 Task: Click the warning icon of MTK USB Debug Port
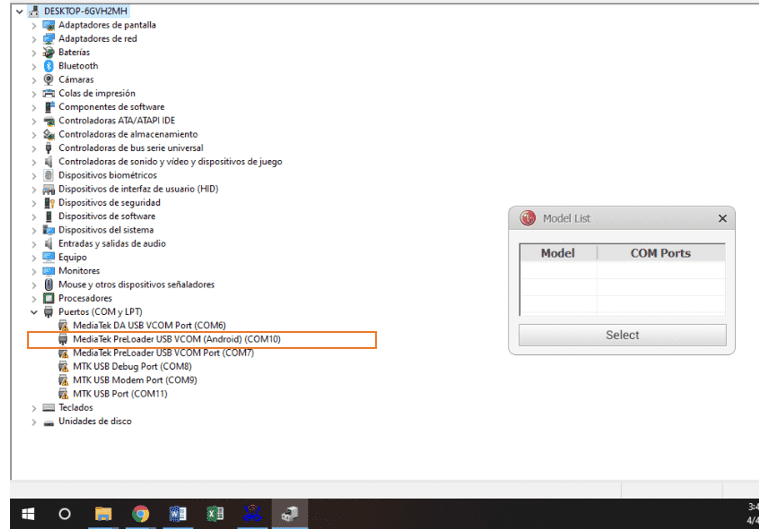tap(63, 366)
